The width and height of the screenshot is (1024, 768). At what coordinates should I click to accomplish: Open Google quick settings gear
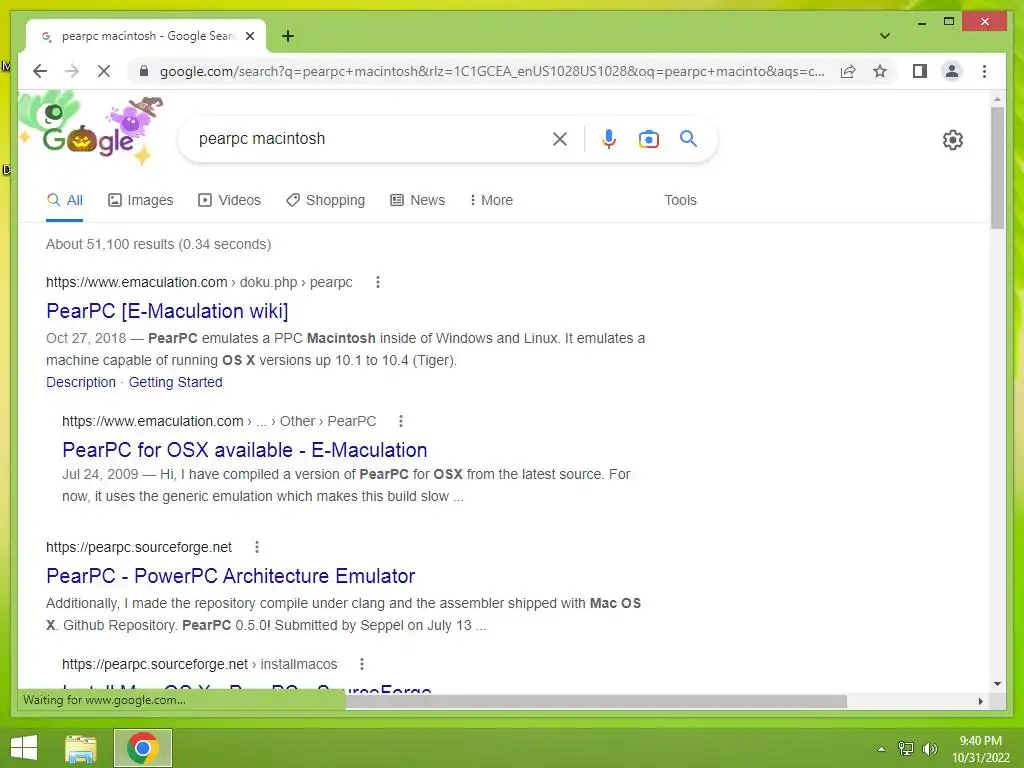[x=952, y=139]
